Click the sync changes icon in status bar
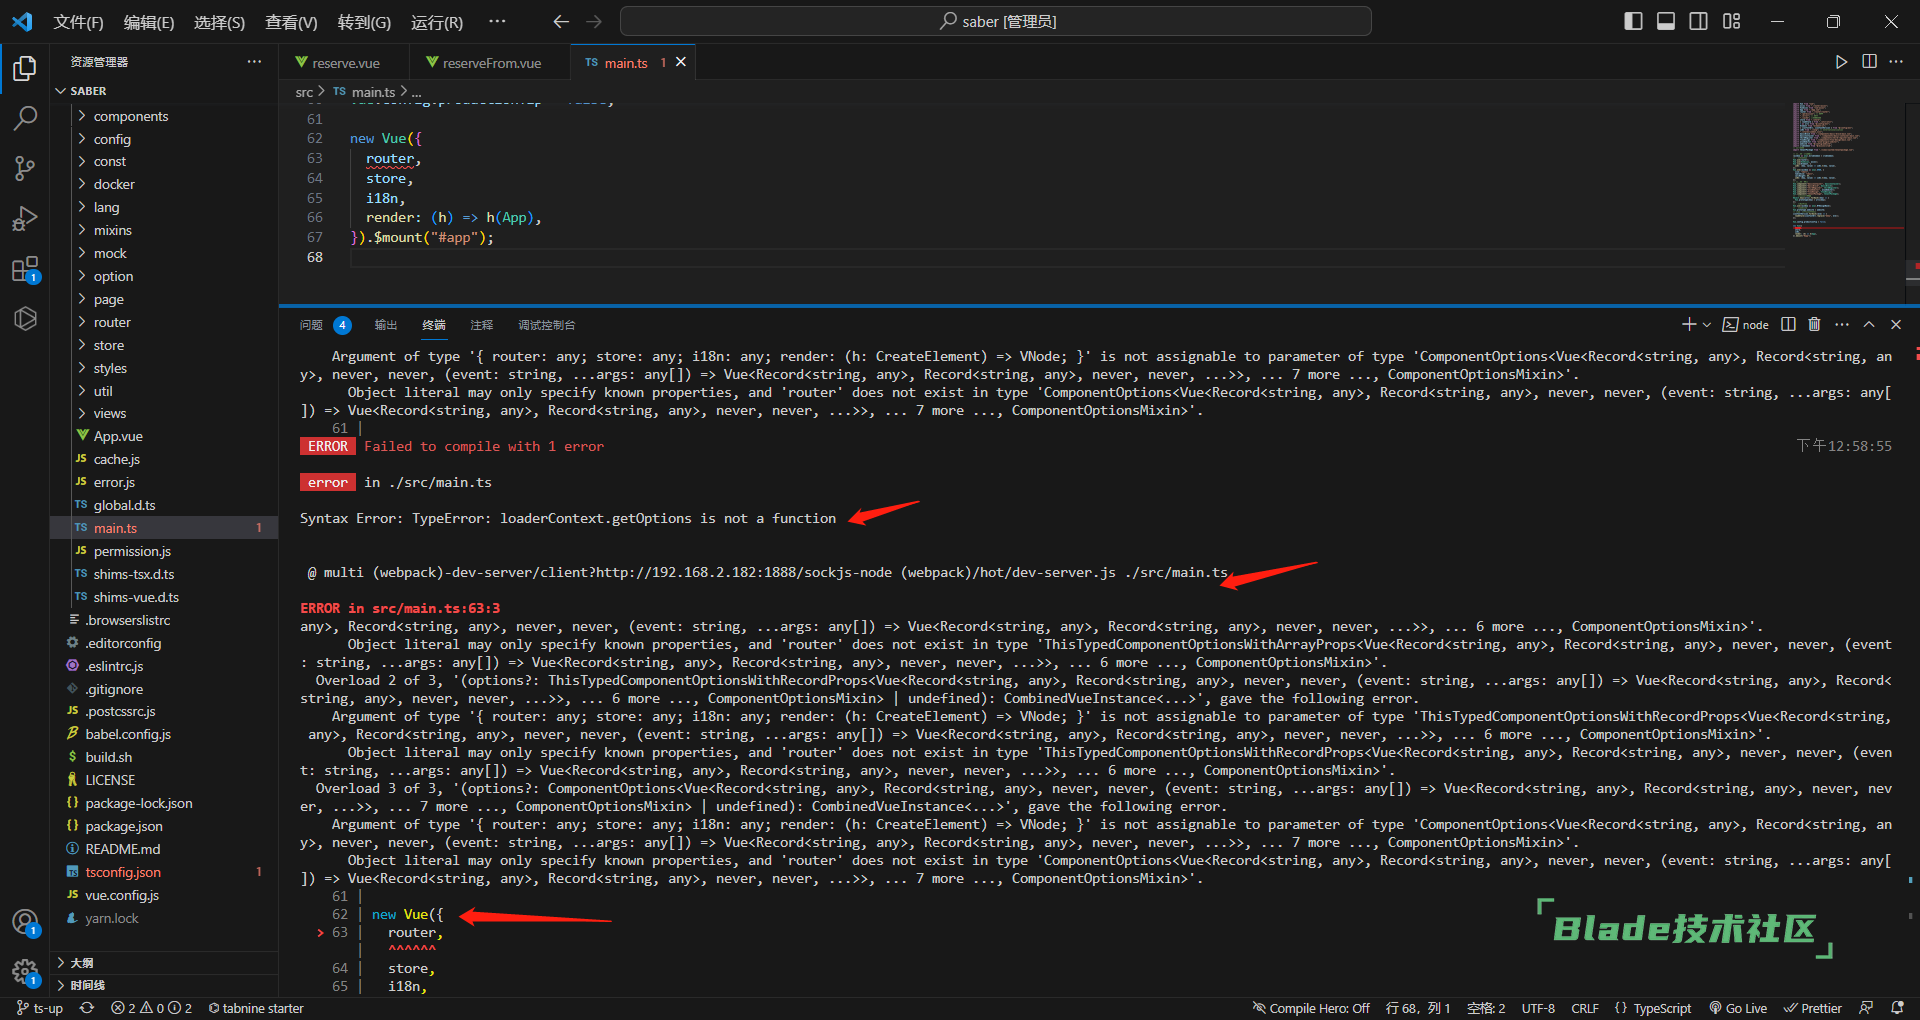 [x=87, y=1008]
